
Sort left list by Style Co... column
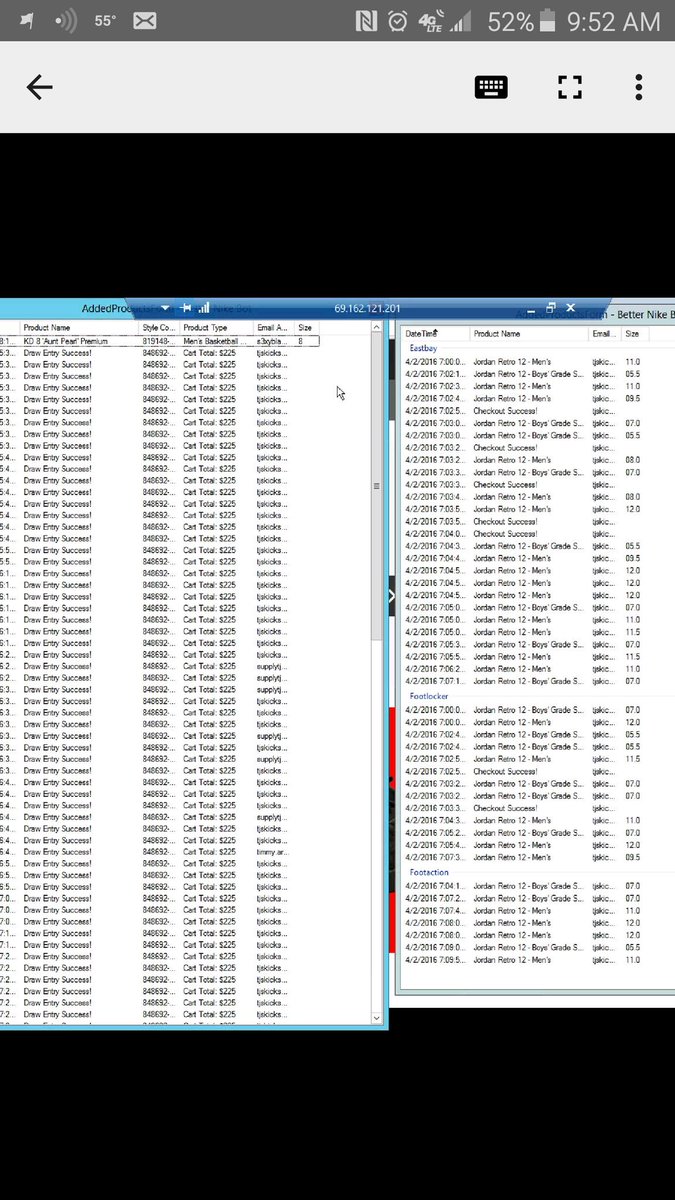(158, 328)
